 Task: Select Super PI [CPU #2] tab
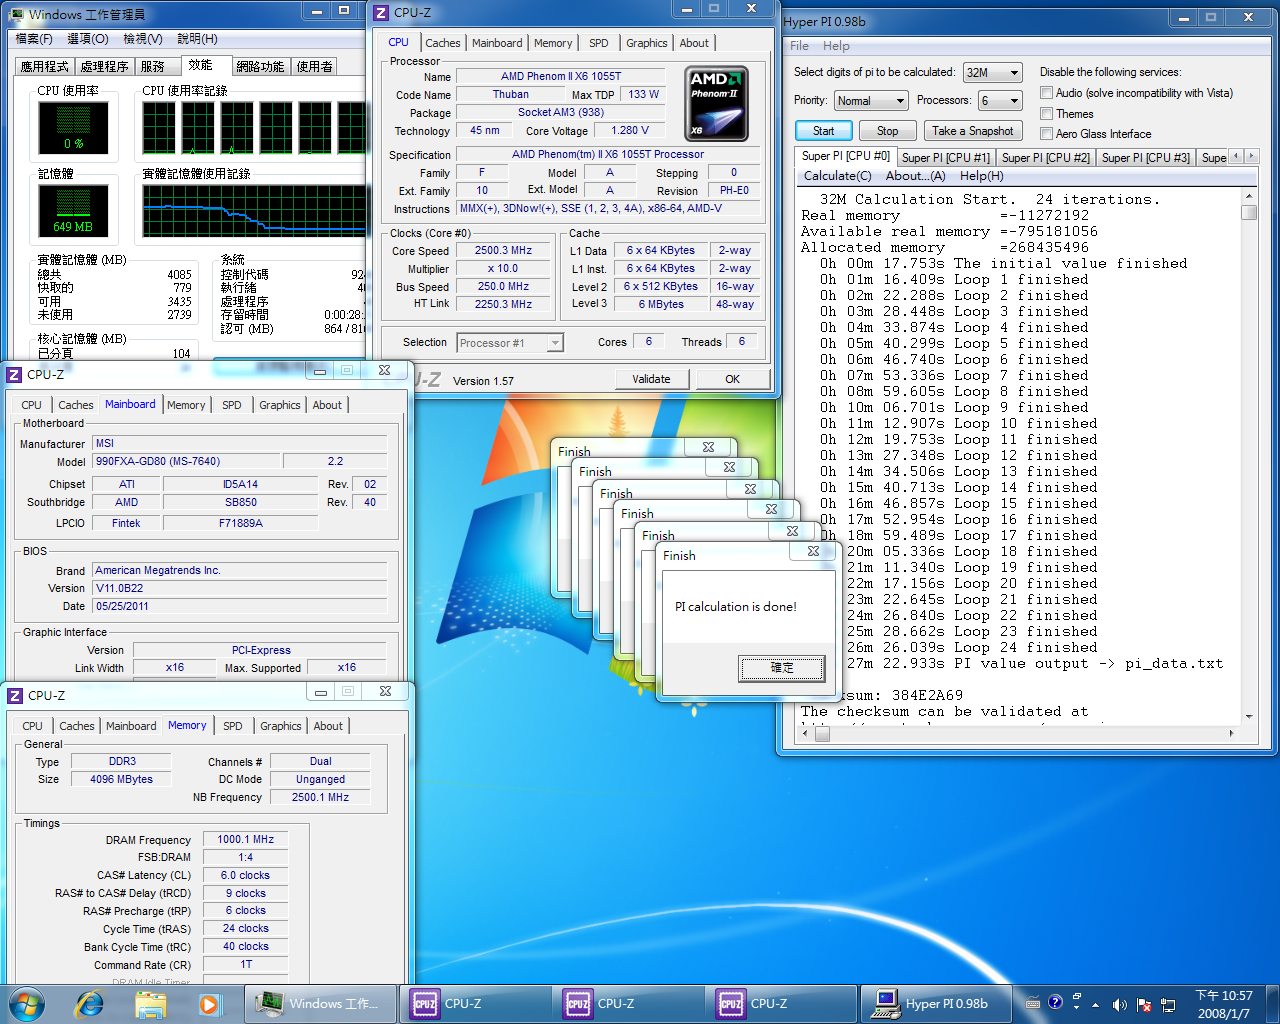tap(1046, 157)
